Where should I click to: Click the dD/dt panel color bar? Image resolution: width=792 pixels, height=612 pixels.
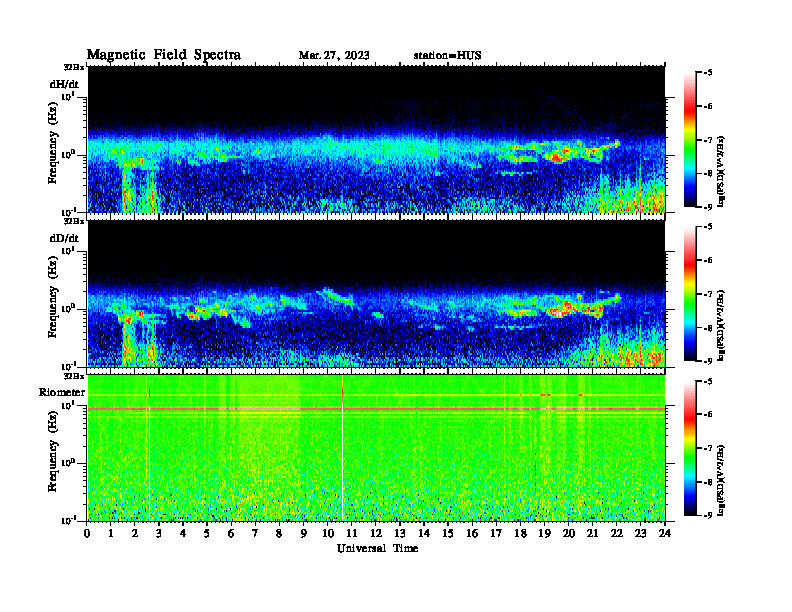pyautogui.click(x=690, y=293)
